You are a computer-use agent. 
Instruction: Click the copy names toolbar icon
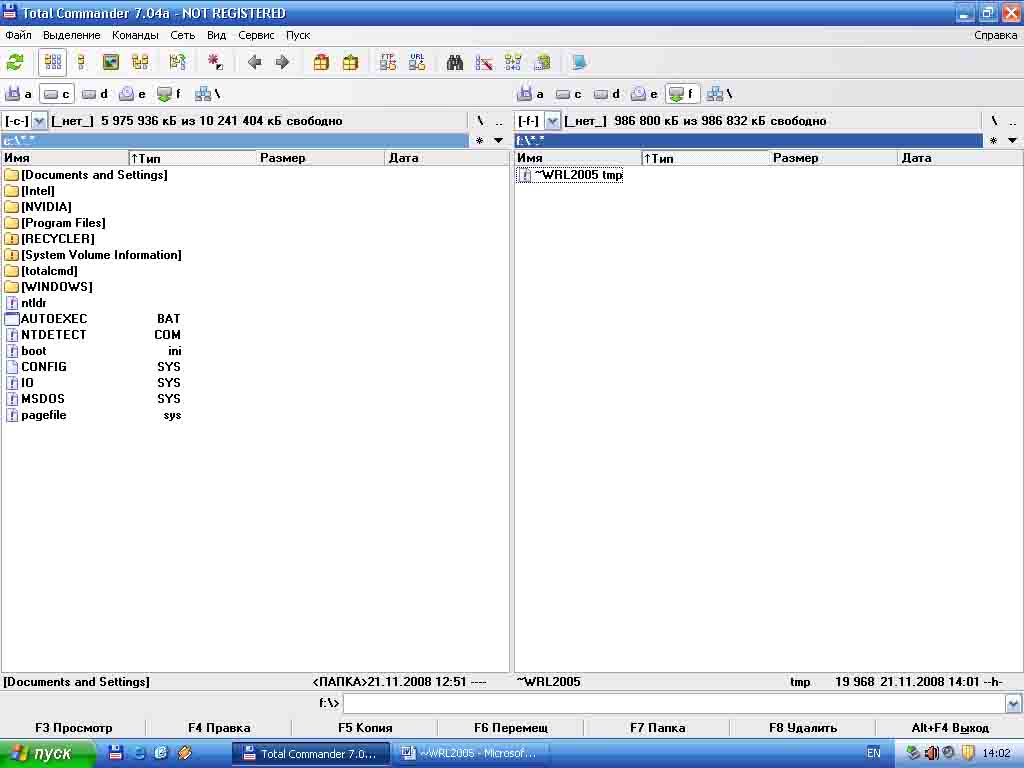(x=542, y=63)
